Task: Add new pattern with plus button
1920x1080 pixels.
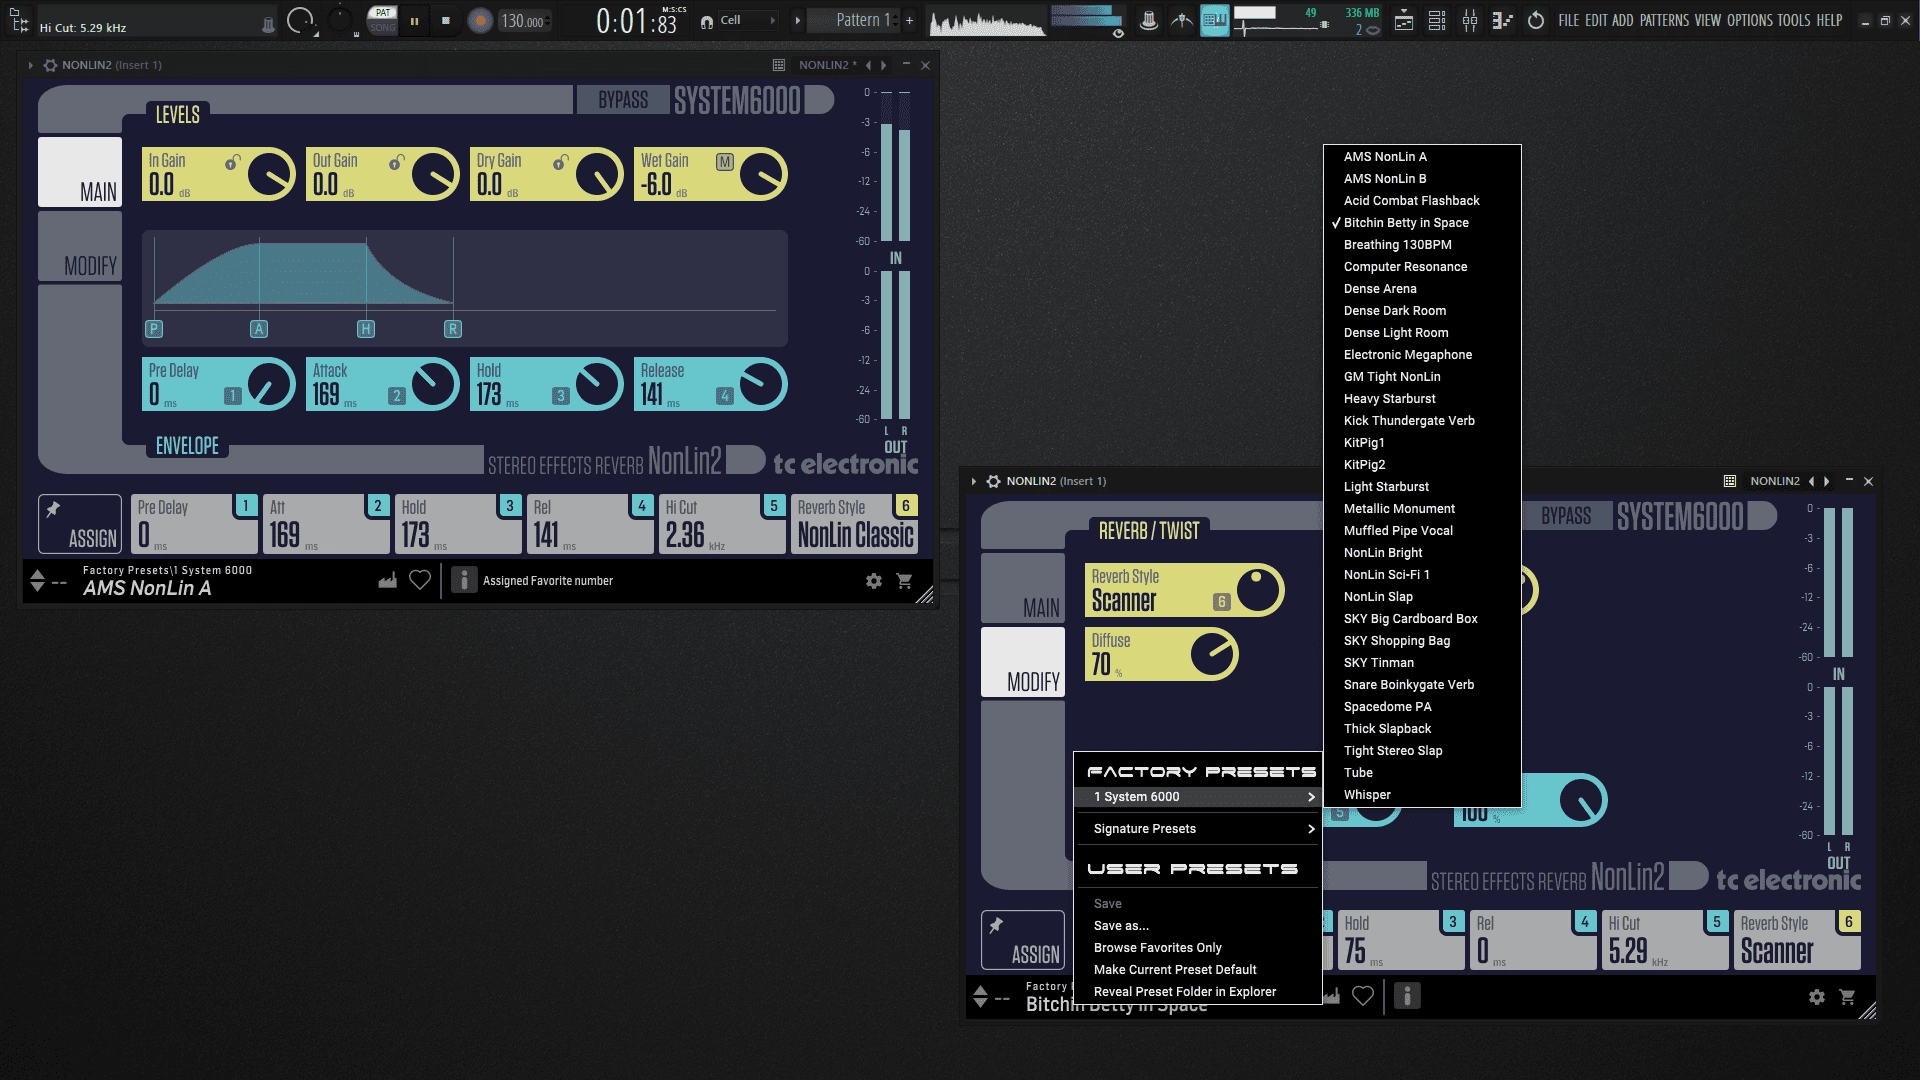Action: click(x=909, y=20)
